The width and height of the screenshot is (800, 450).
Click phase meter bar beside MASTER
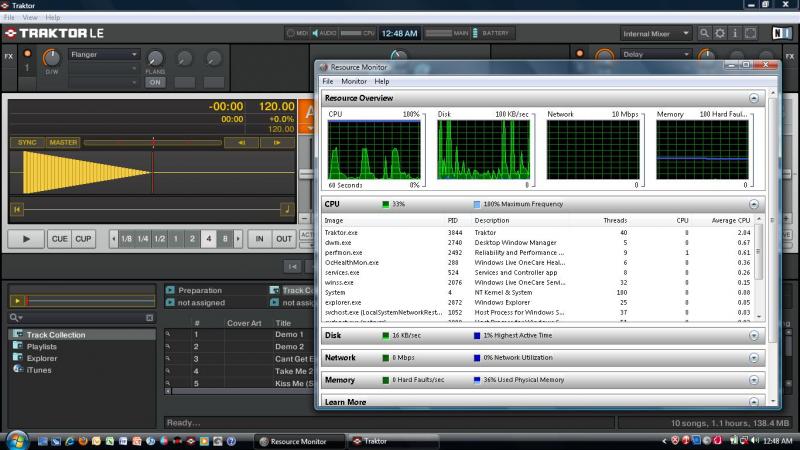[x=153, y=142]
